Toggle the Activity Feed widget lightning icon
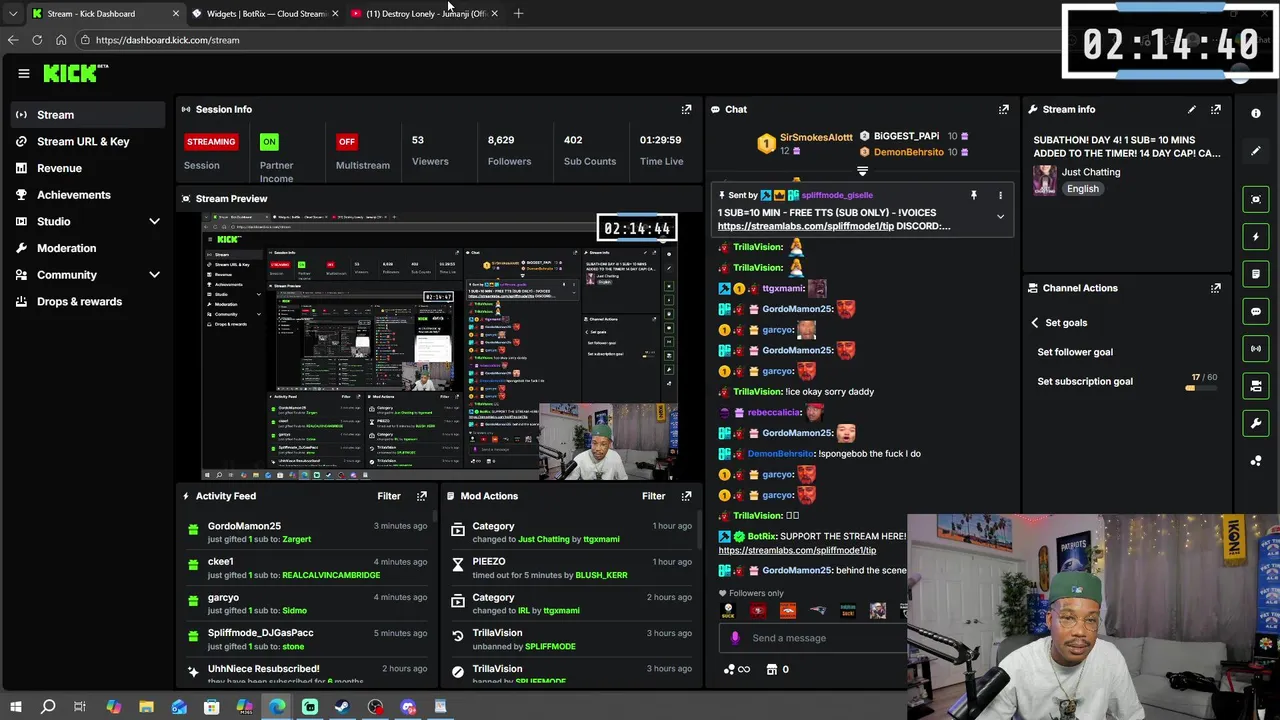 [x=1256, y=237]
